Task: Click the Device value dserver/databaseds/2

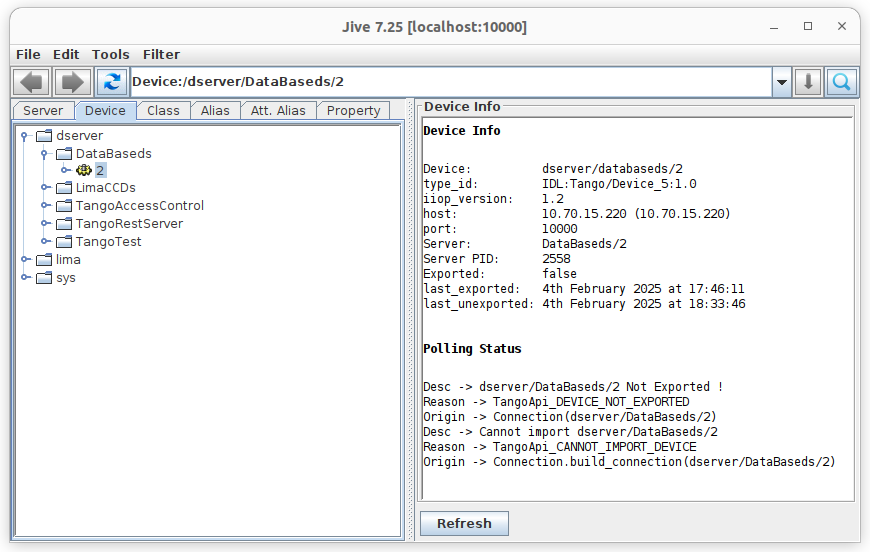Action: (x=612, y=169)
